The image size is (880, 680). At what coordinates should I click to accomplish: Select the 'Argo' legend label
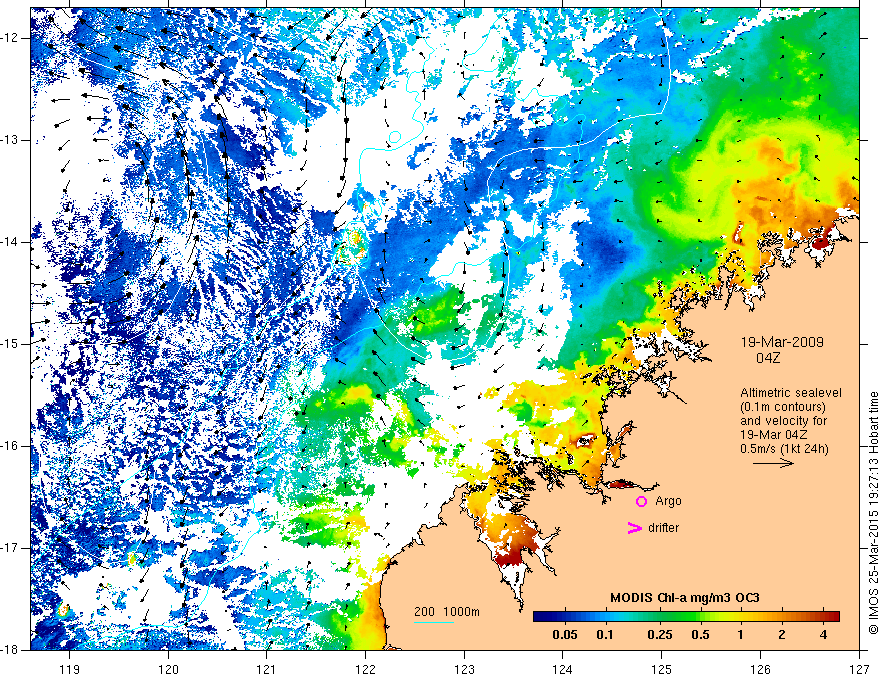click(668, 501)
